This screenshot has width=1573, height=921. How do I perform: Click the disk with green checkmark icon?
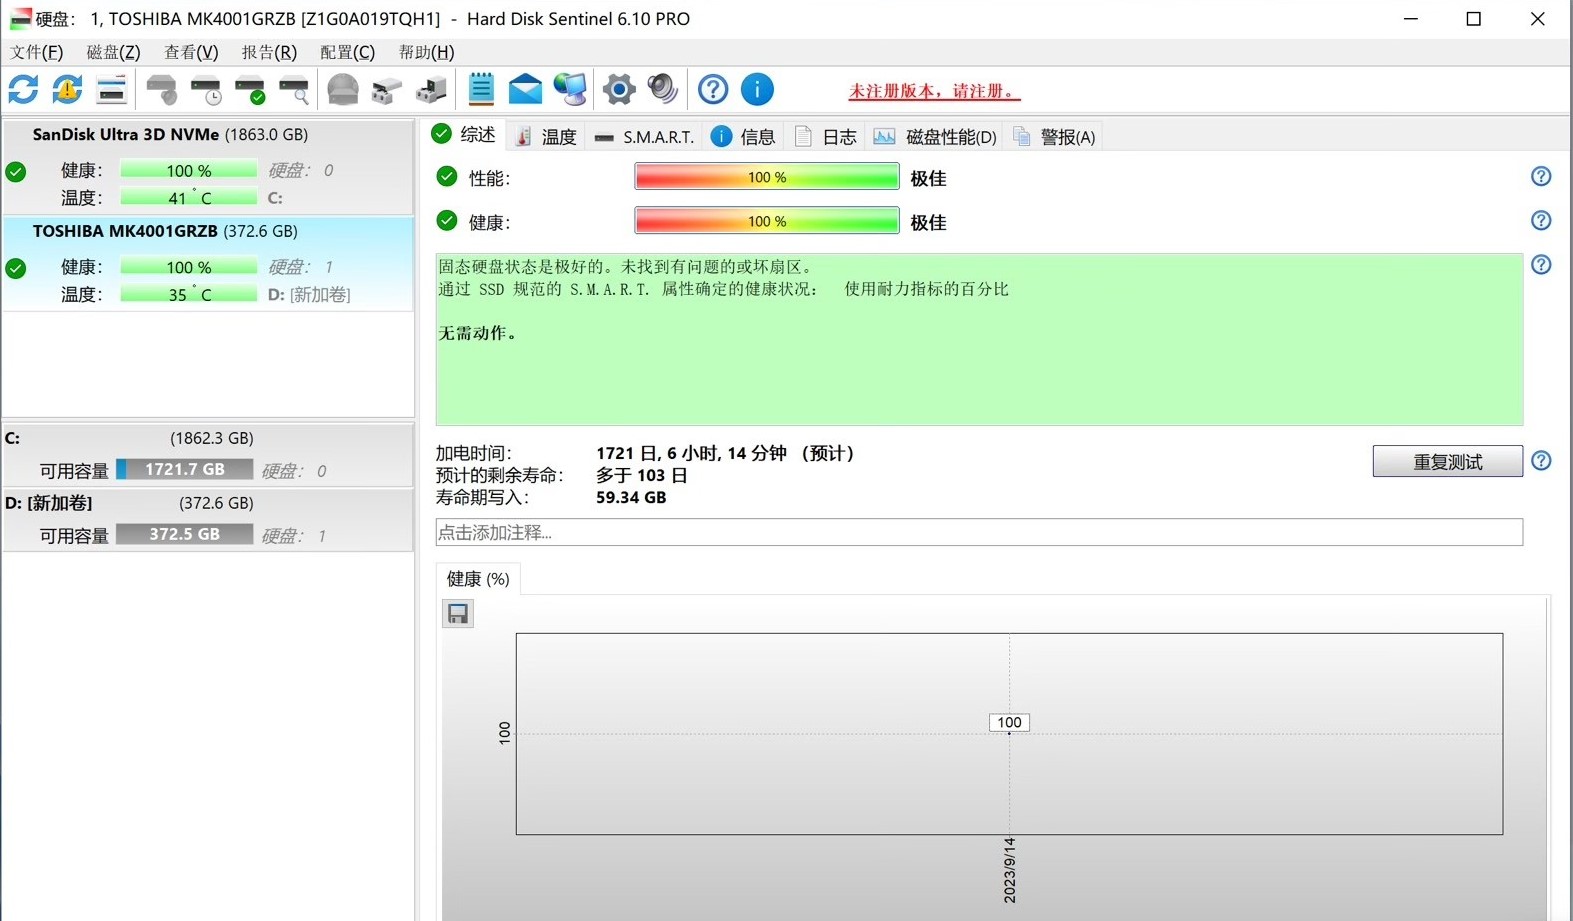tap(250, 90)
